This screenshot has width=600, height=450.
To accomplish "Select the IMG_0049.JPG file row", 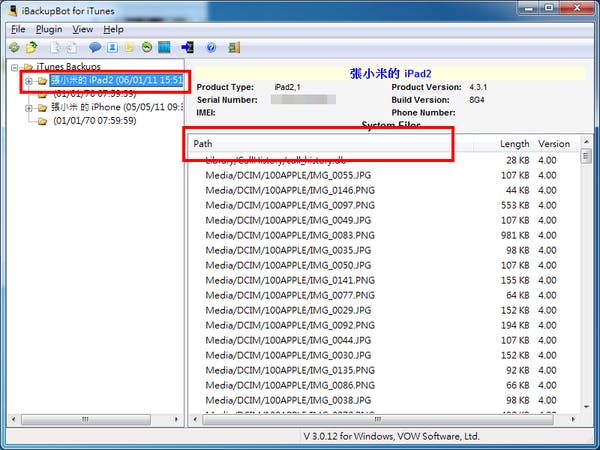I will 385,220.
